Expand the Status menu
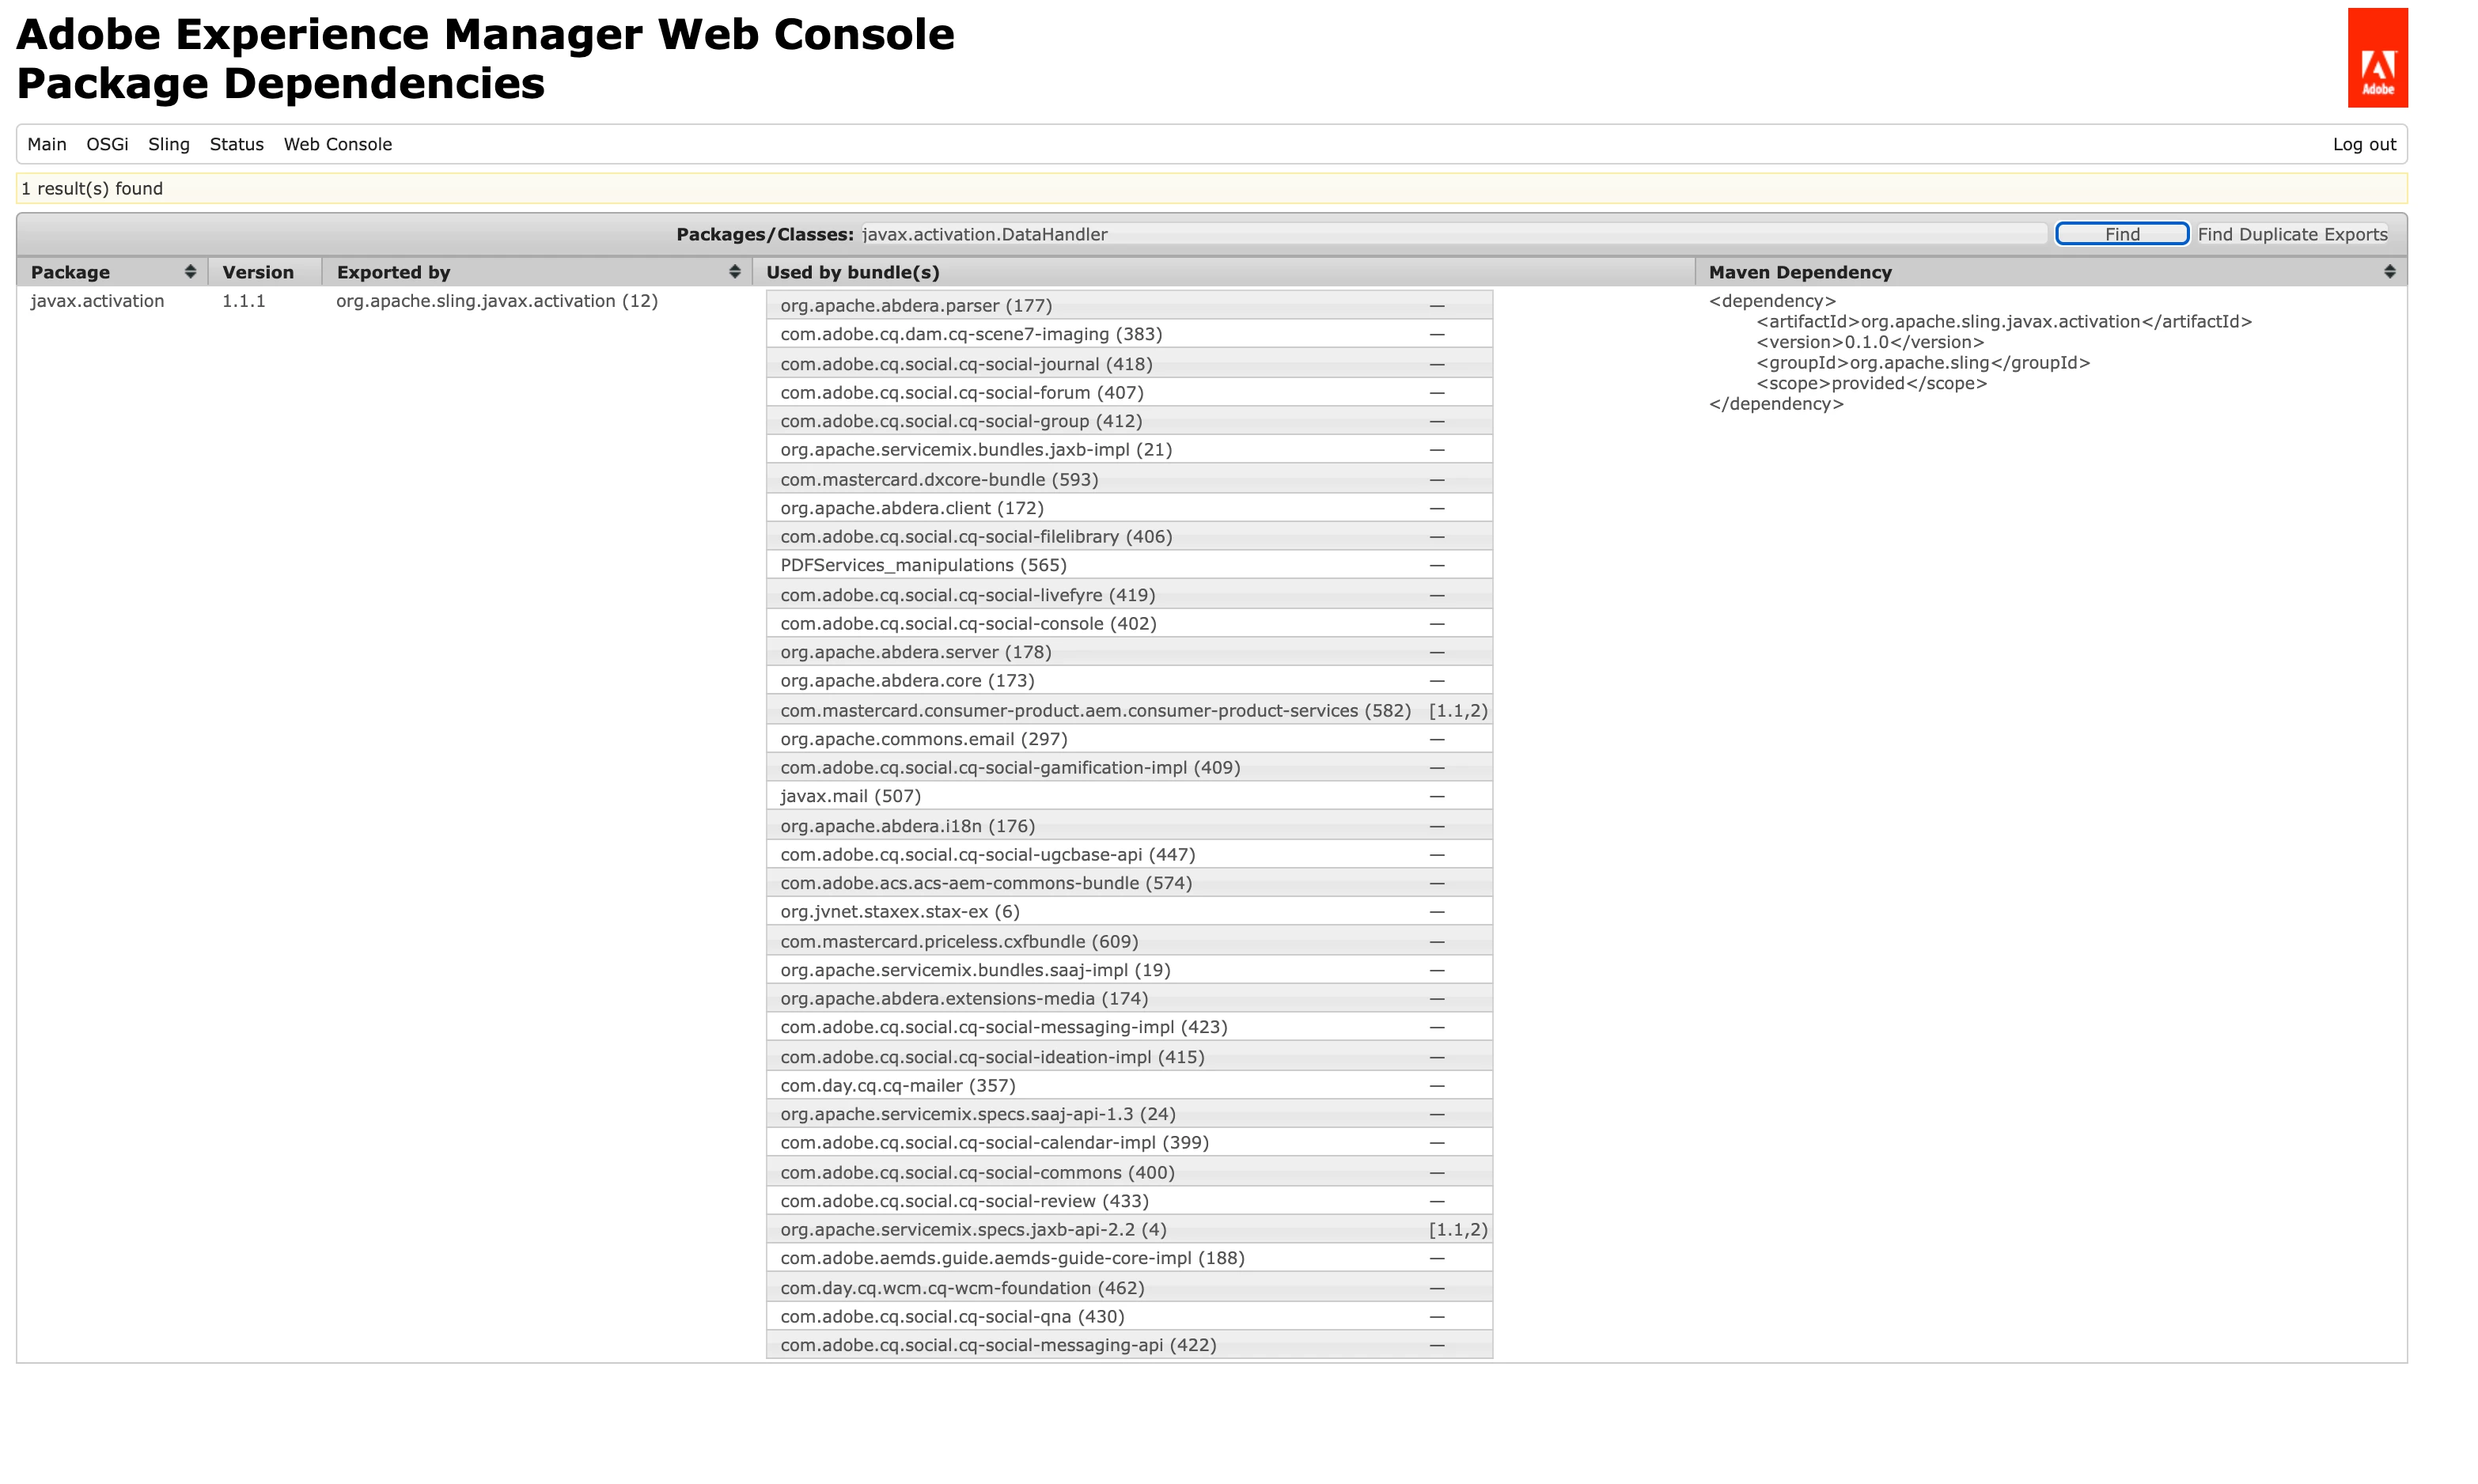Screen dimensions: 2478x1484 (237, 144)
